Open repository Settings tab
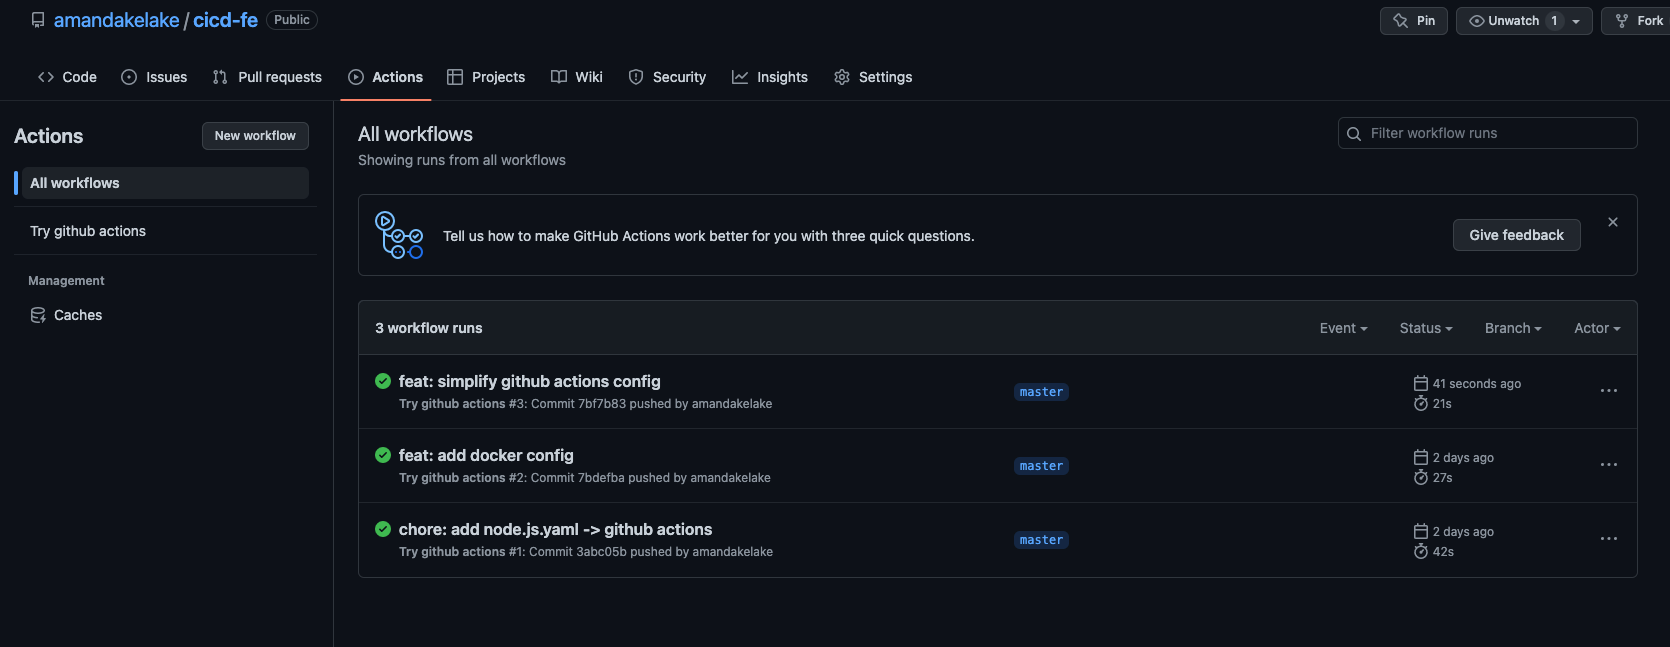 pyautogui.click(x=873, y=77)
